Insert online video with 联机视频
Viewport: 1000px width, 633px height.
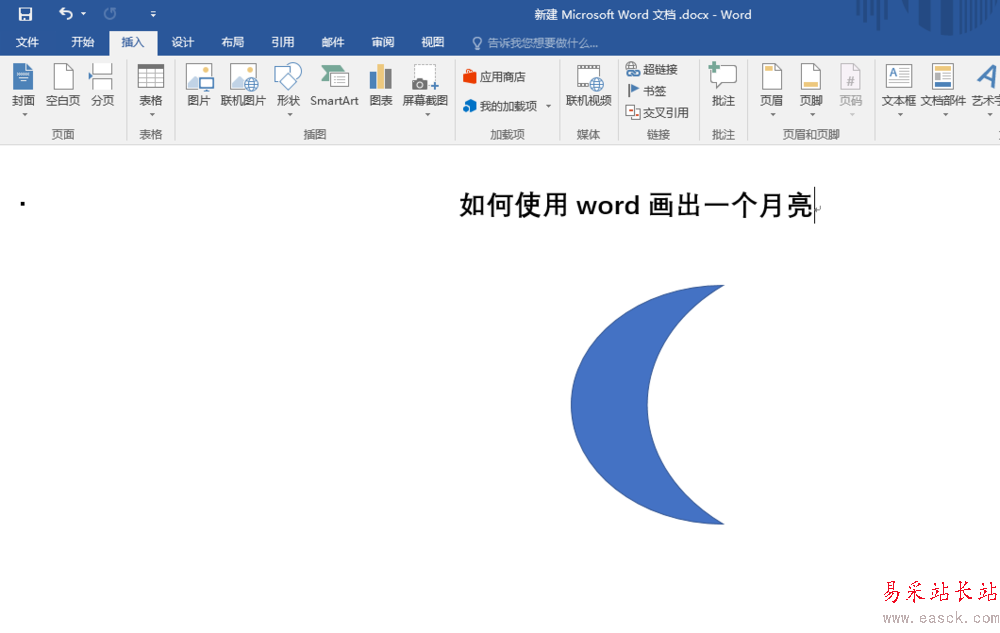[x=589, y=85]
